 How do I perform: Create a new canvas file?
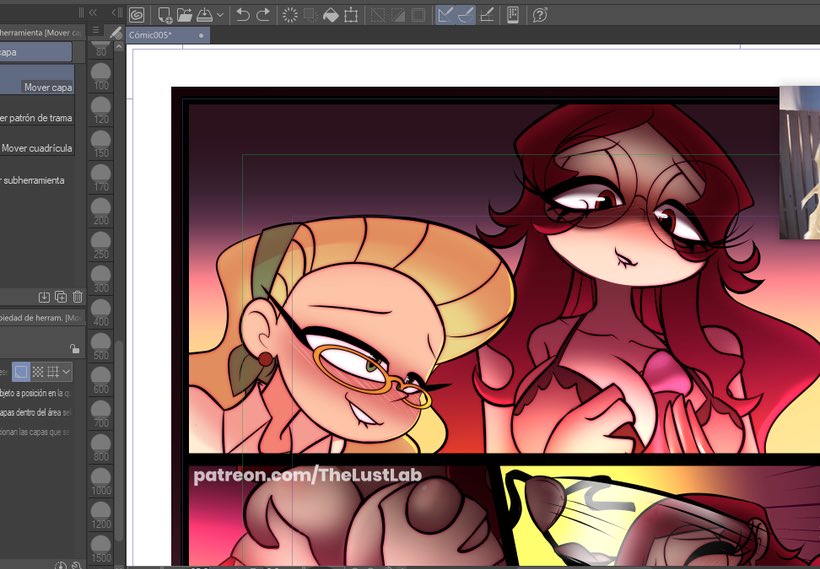point(164,15)
